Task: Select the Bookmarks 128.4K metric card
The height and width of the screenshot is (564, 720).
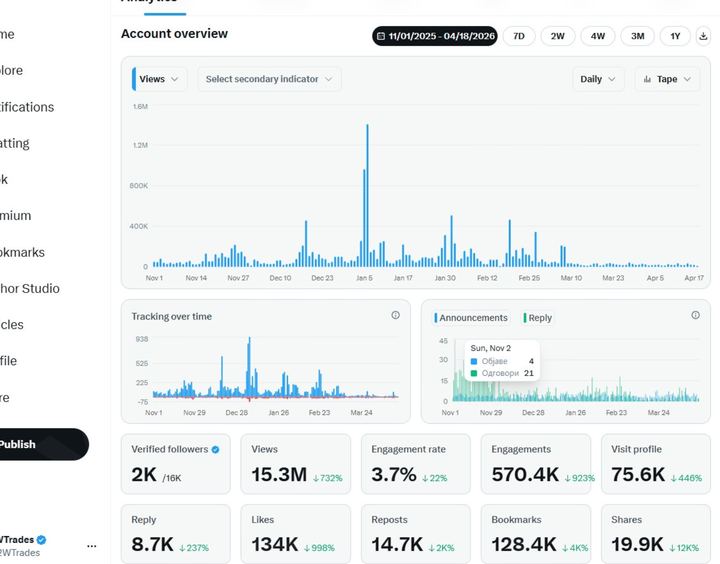Action: click(x=536, y=534)
